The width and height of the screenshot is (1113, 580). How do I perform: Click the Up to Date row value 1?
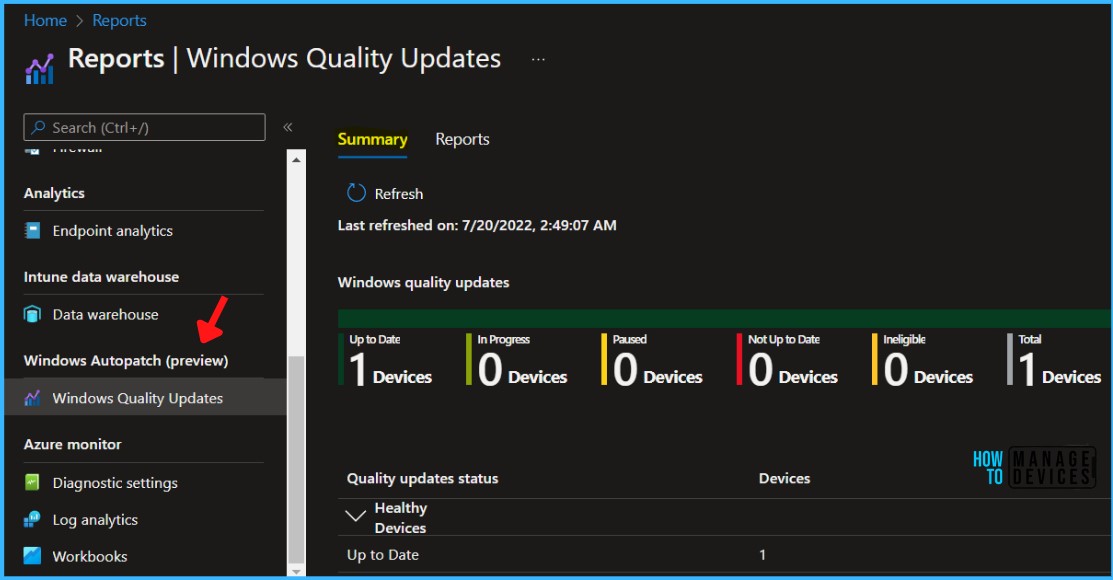pos(762,554)
